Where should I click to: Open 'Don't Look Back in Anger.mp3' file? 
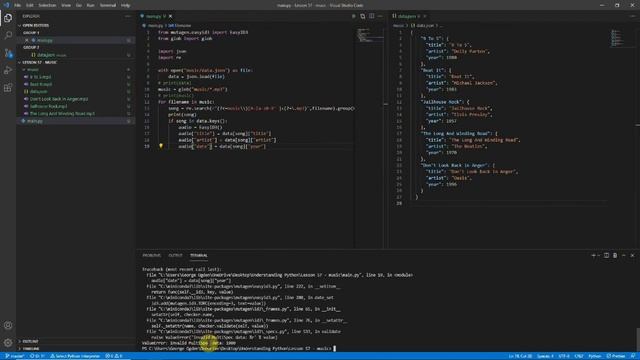(x=76, y=99)
